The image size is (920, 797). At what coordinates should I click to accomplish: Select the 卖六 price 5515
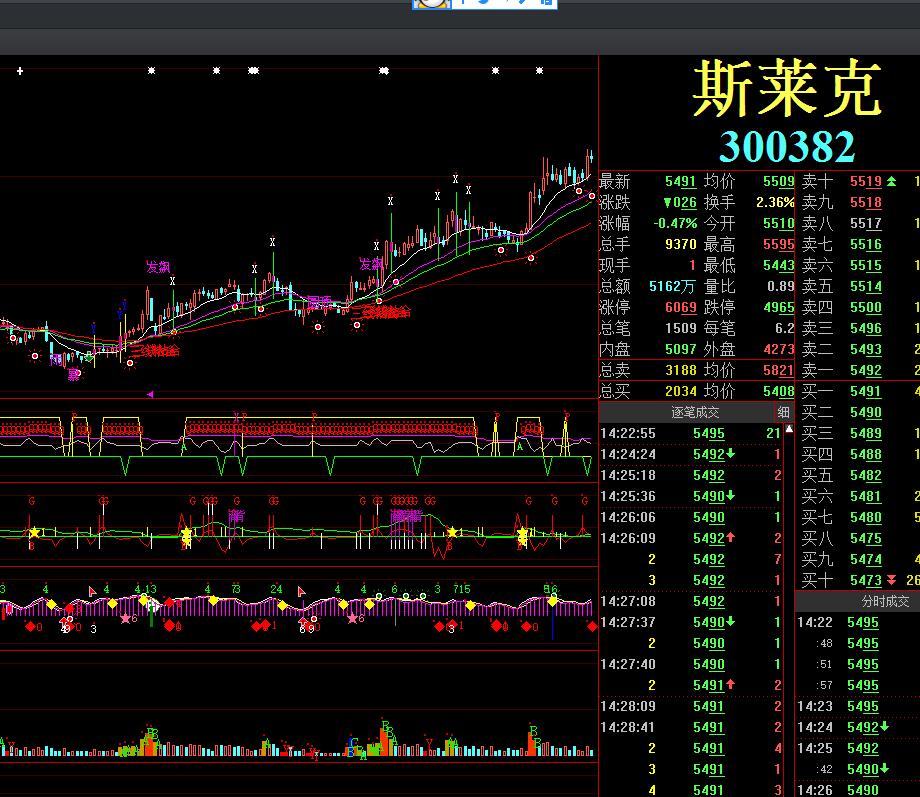click(x=865, y=265)
